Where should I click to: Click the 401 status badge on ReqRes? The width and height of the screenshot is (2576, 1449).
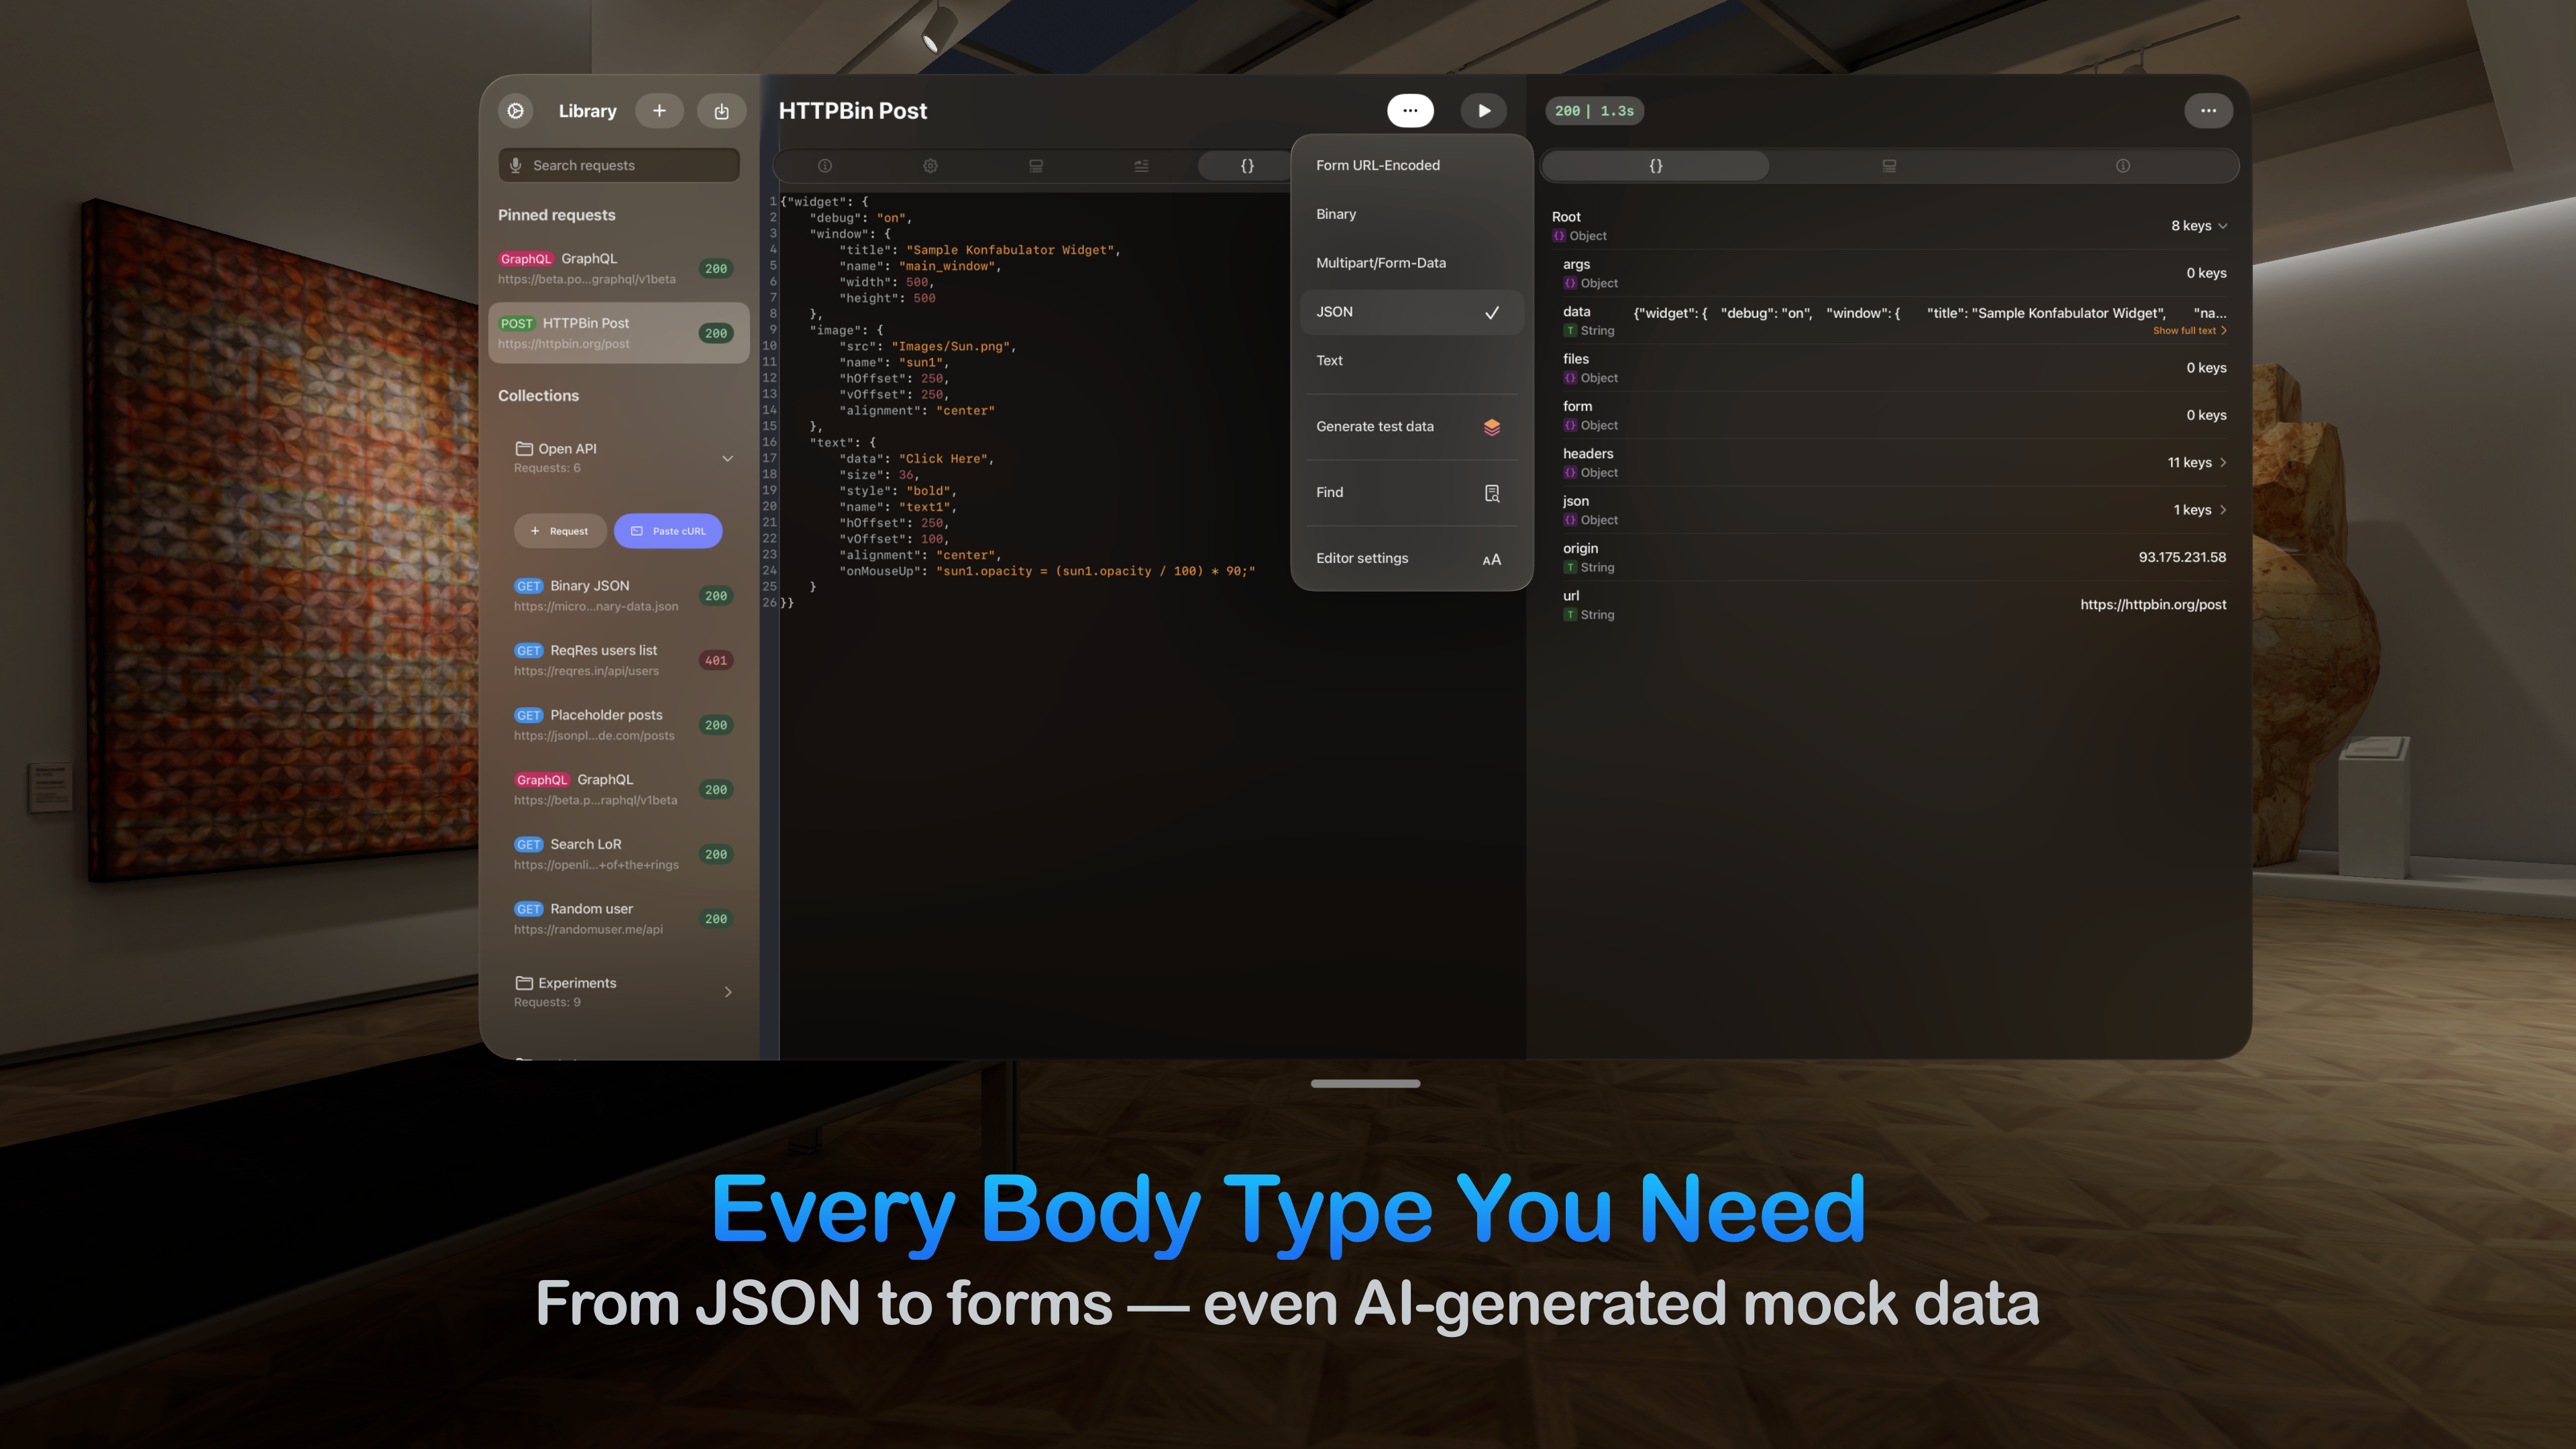716,660
